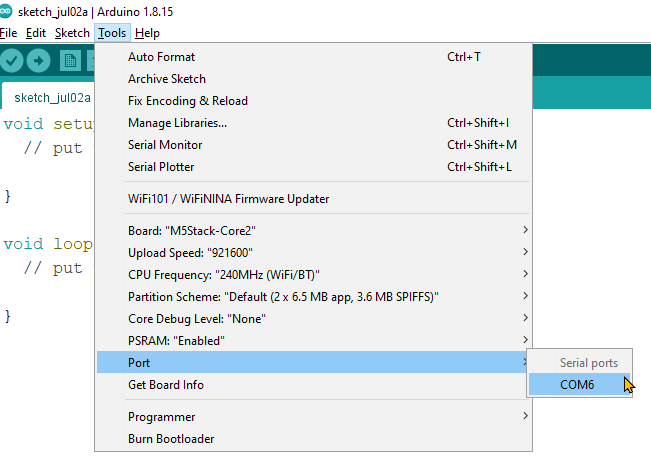Expand the Board "M5Stack-Core2" submenu
The height and width of the screenshot is (461, 651).
(314, 230)
